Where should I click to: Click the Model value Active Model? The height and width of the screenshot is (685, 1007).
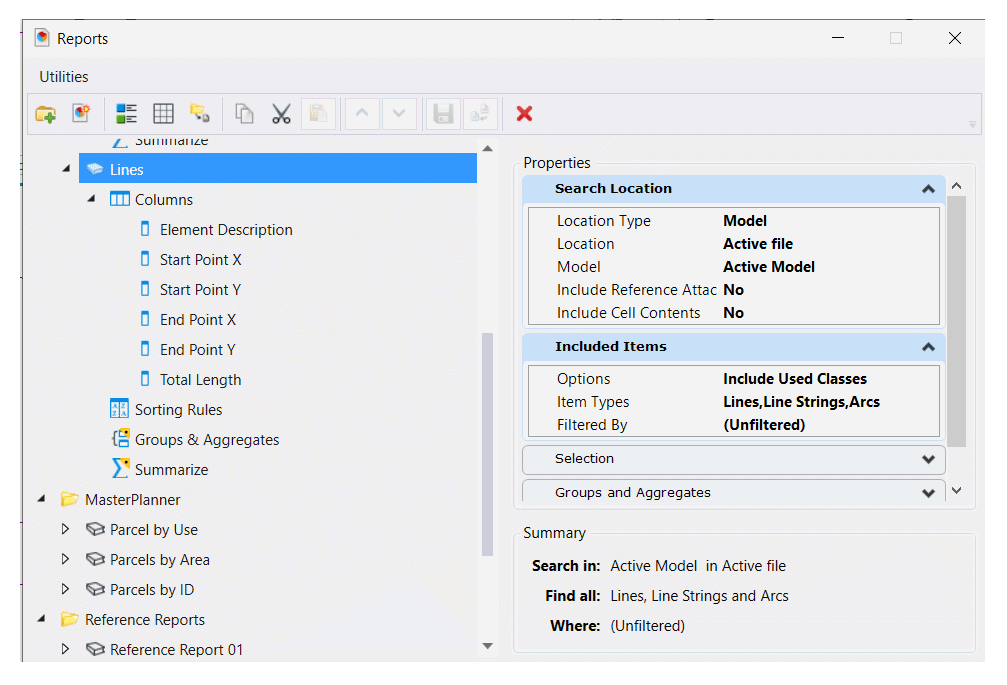[x=769, y=267]
